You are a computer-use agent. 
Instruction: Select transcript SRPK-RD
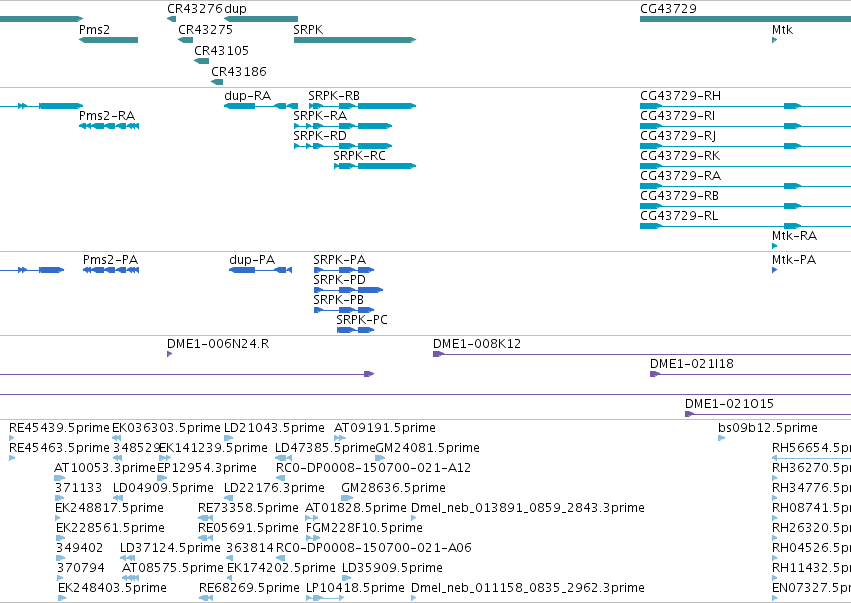tap(342, 146)
